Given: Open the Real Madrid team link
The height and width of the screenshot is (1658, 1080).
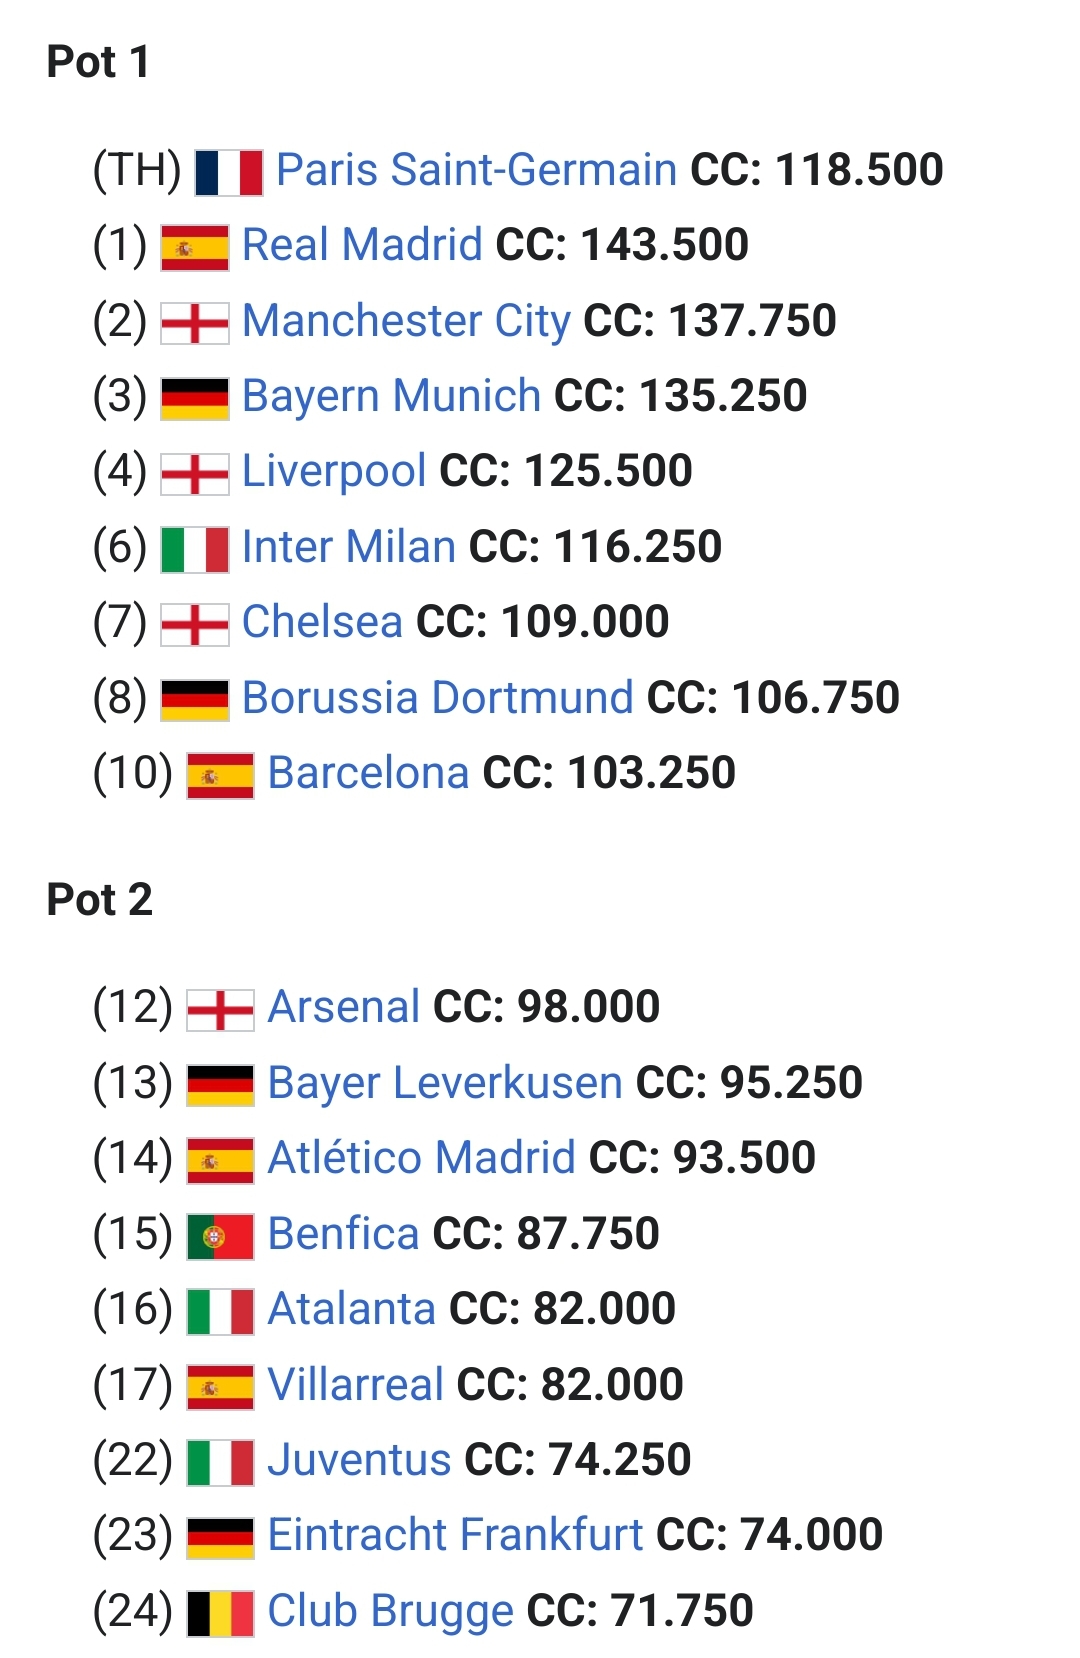Looking at the screenshot, I should [x=362, y=245].
